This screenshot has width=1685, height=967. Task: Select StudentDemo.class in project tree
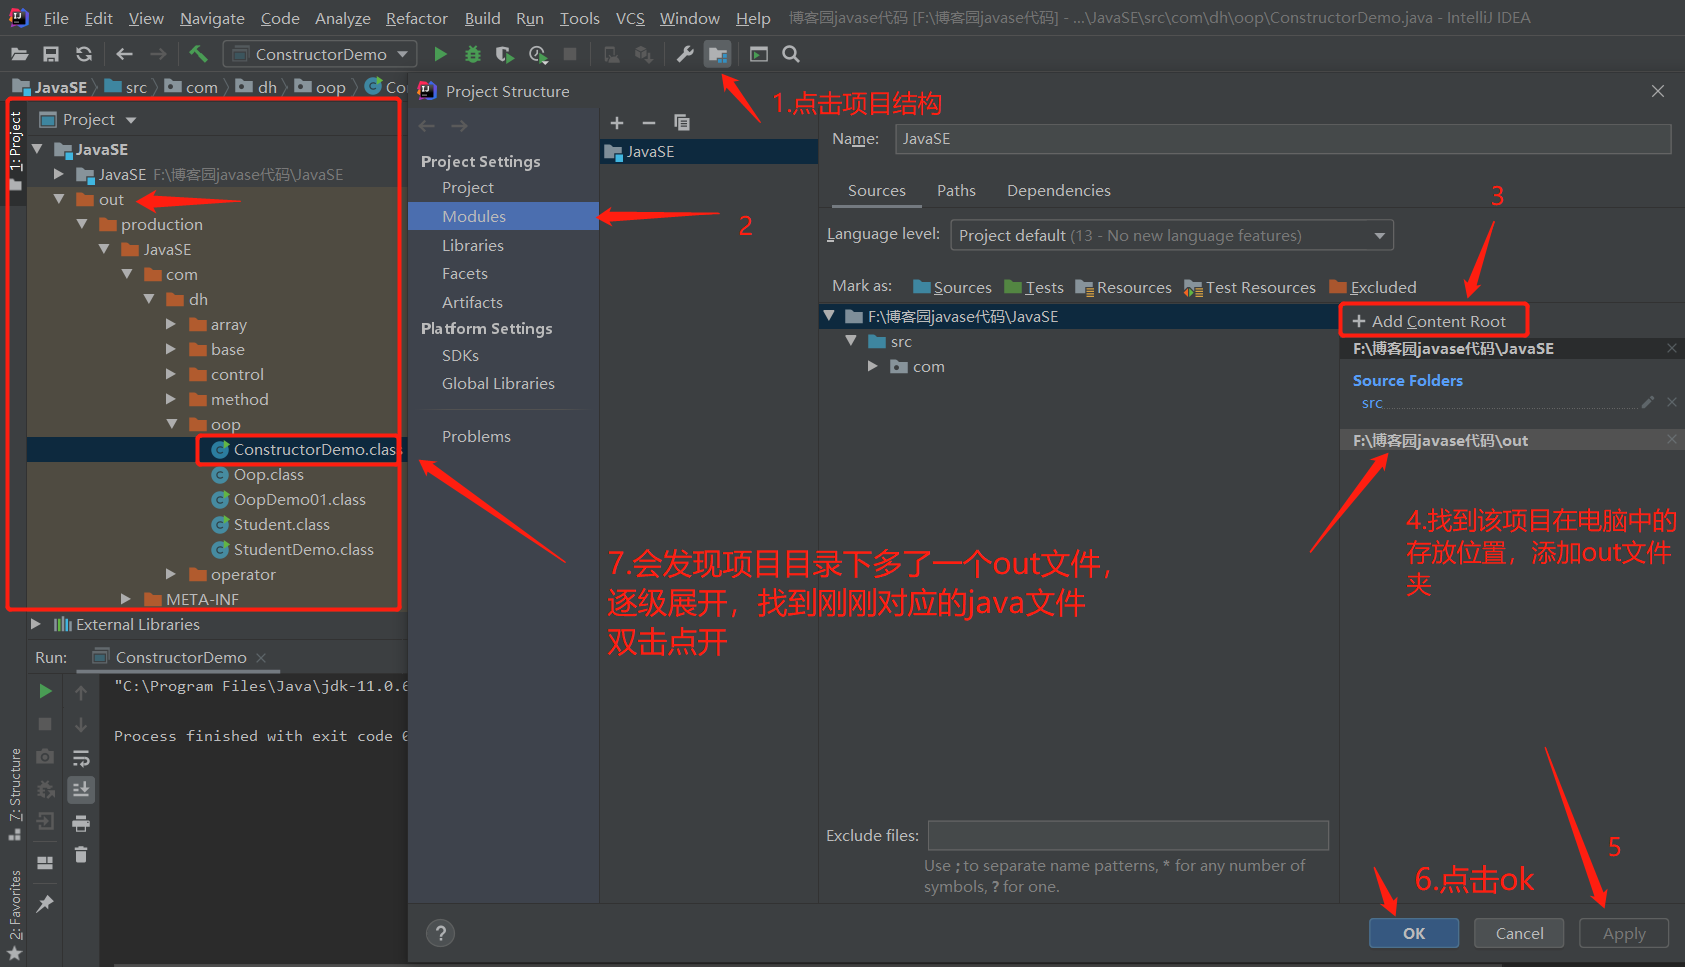292,549
